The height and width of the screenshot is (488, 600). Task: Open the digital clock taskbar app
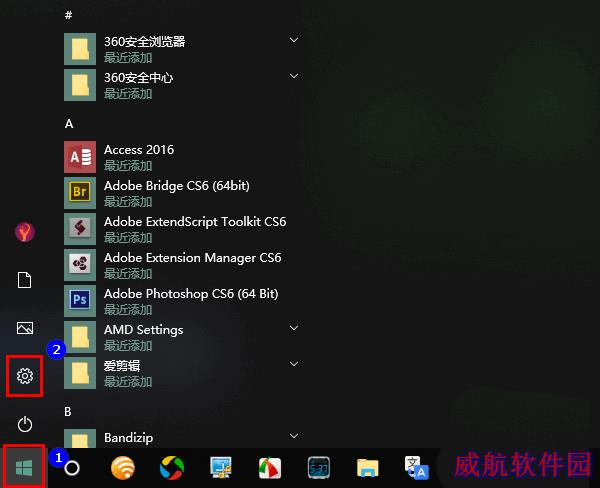(x=319, y=468)
